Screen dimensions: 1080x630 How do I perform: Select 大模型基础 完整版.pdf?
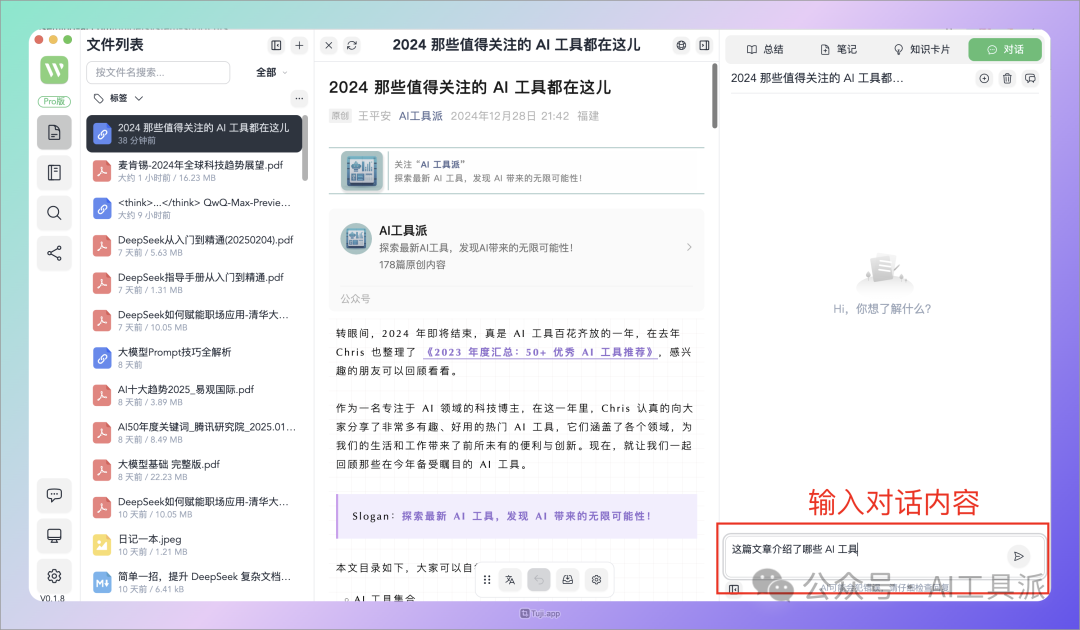coord(194,470)
